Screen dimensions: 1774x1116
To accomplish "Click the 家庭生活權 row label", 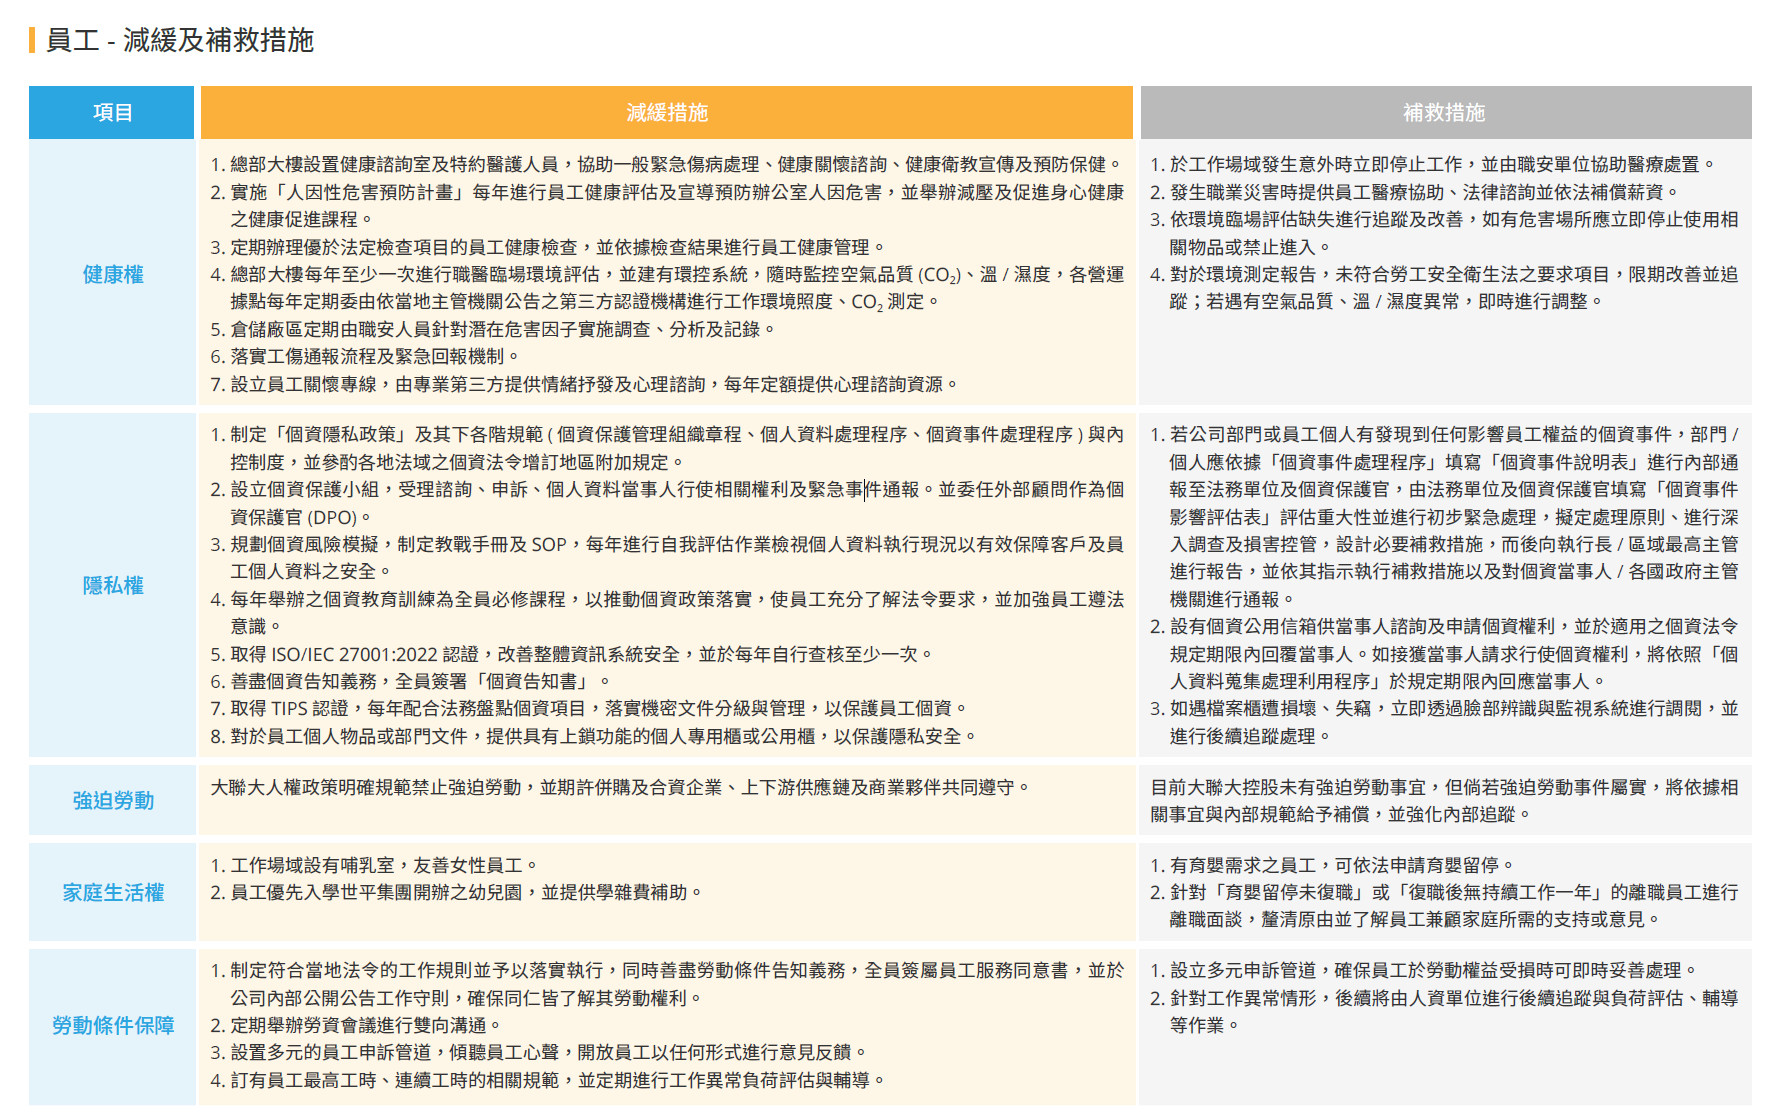I will coord(112,892).
